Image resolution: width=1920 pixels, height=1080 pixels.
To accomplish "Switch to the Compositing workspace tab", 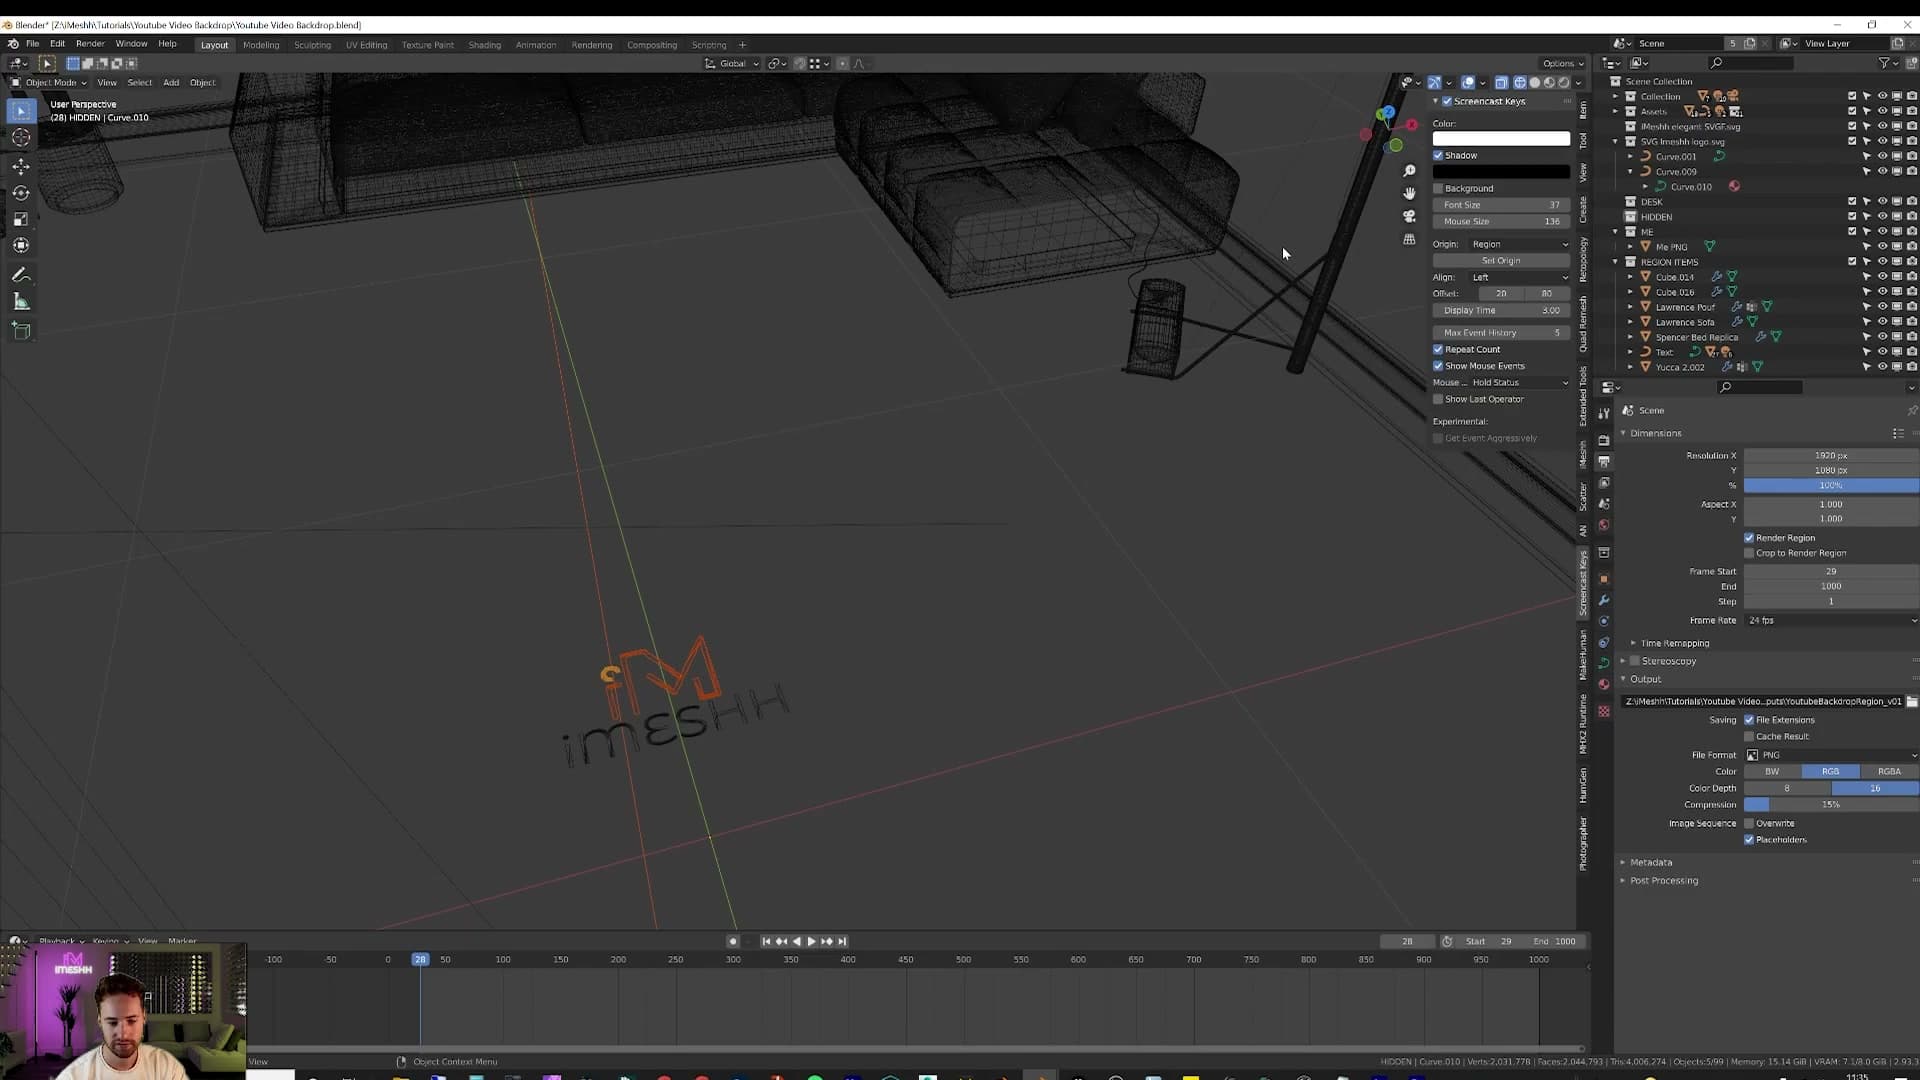I will coord(652,45).
